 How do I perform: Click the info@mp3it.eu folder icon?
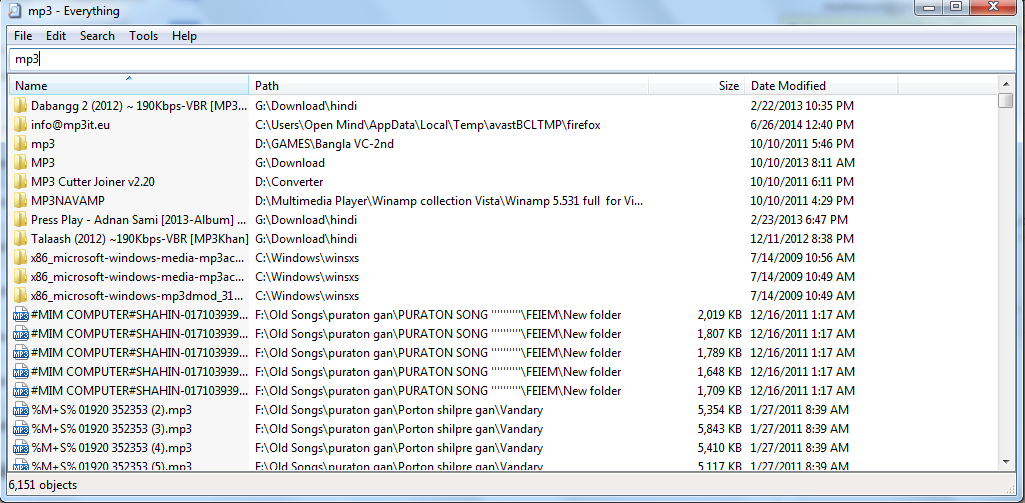coord(20,124)
